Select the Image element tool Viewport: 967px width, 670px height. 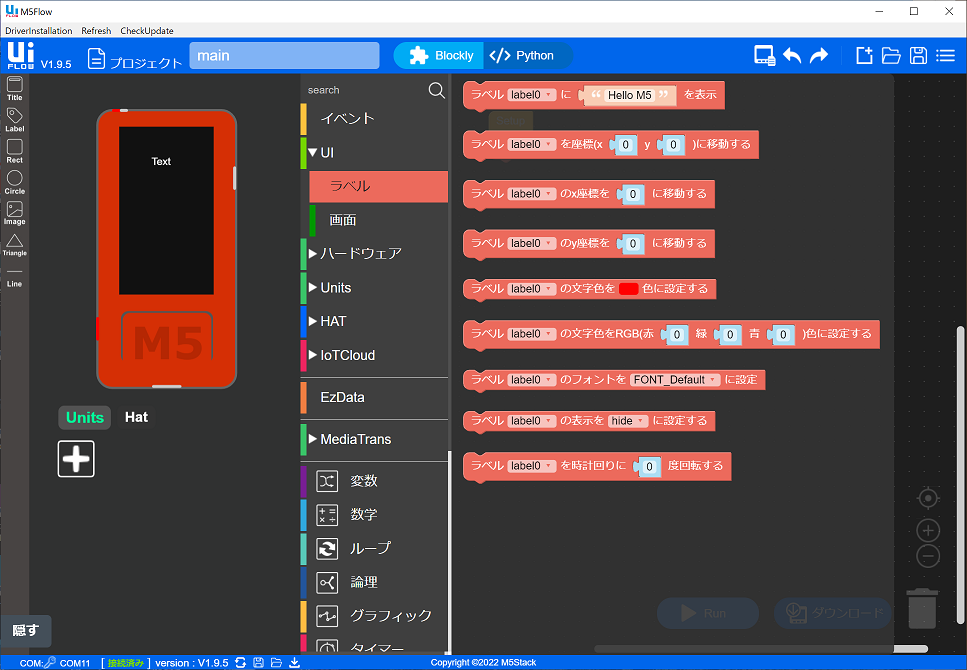[x=14, y=213]
